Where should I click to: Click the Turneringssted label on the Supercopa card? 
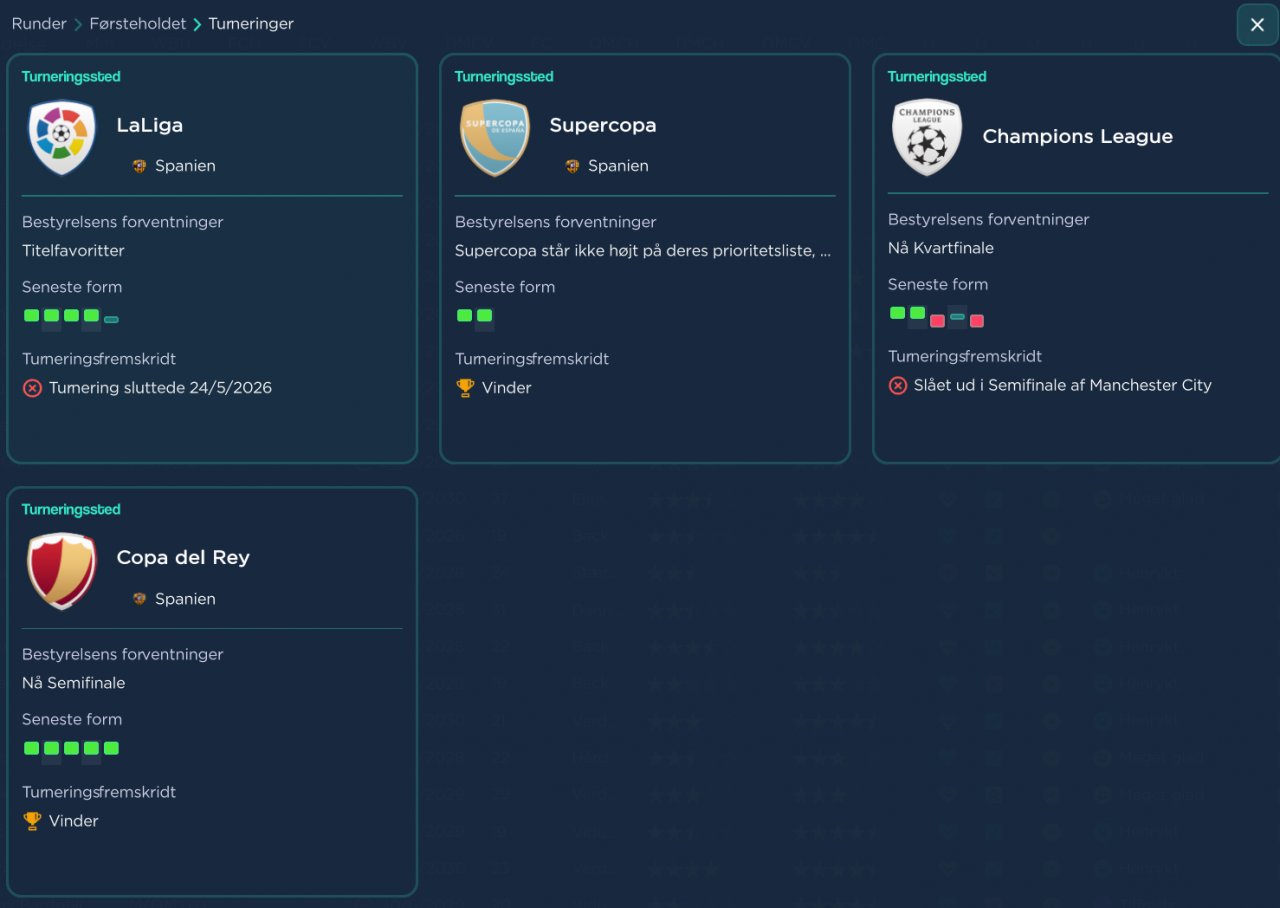[504, 77]
